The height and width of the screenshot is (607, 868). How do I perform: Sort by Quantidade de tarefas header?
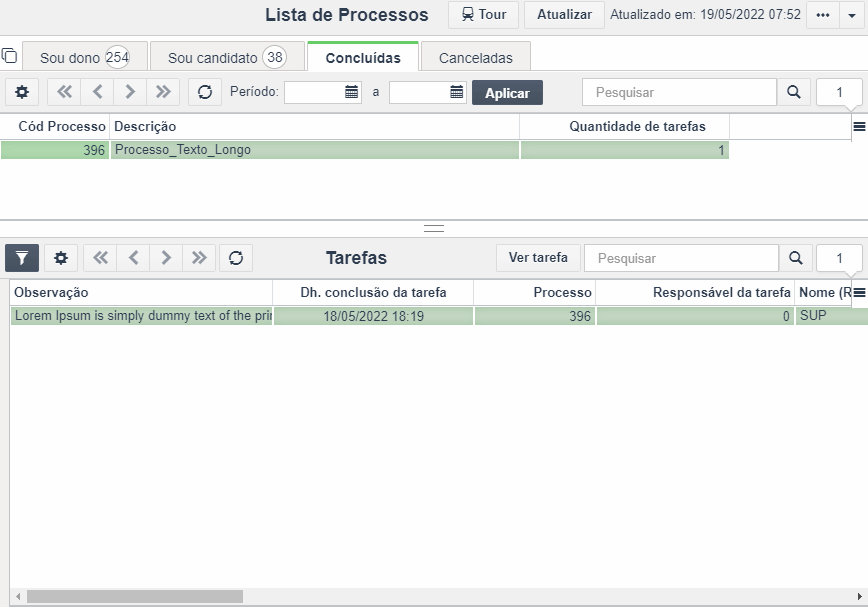click(x=624, y=127)
